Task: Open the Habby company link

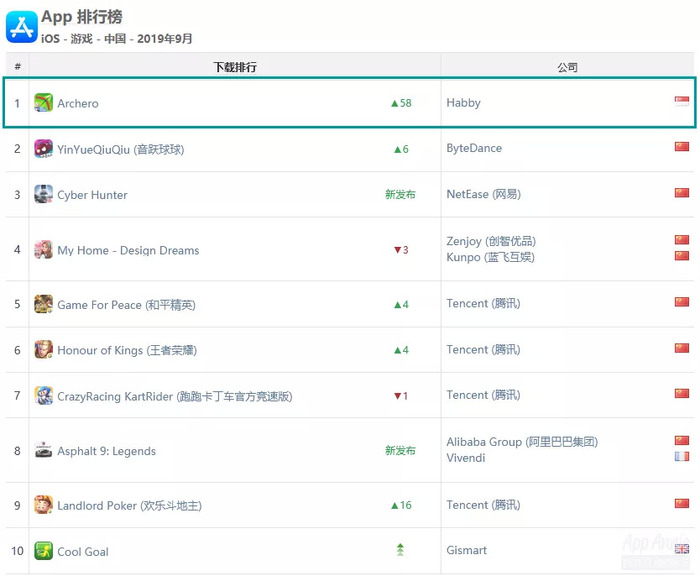Action: click(x=463, y=103)
